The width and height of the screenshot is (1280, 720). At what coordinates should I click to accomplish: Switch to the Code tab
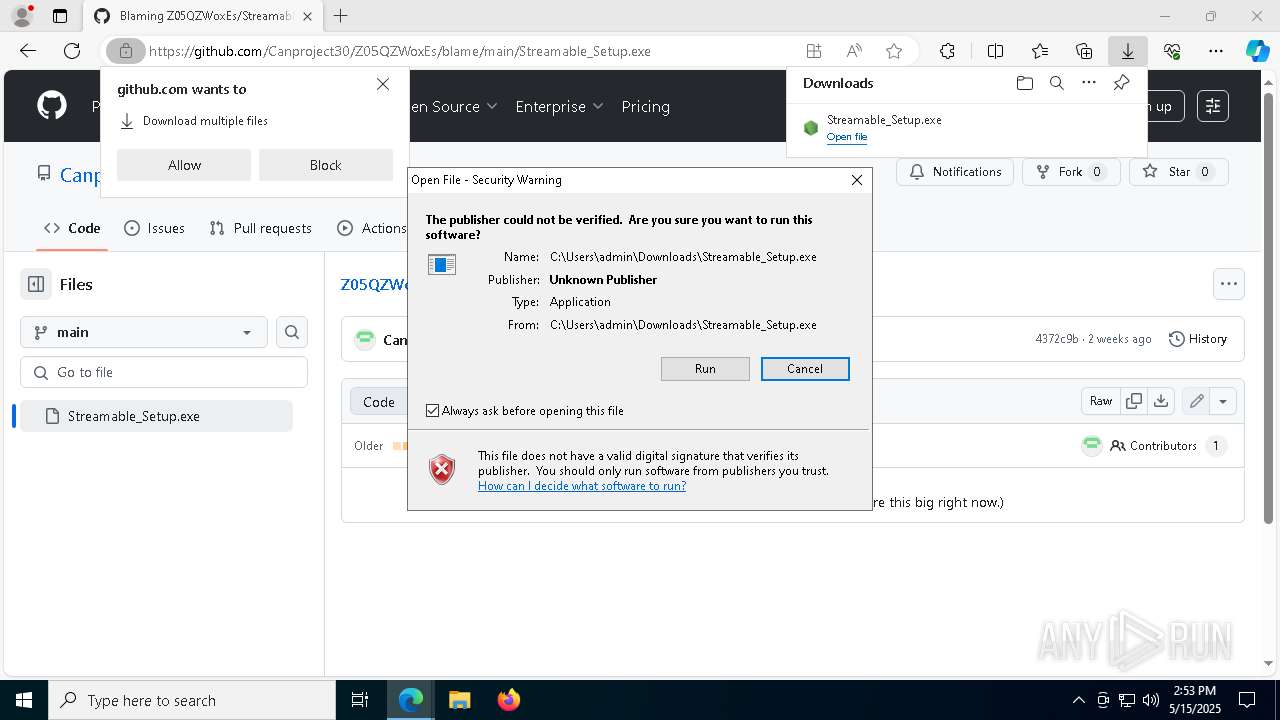[72, 228]
